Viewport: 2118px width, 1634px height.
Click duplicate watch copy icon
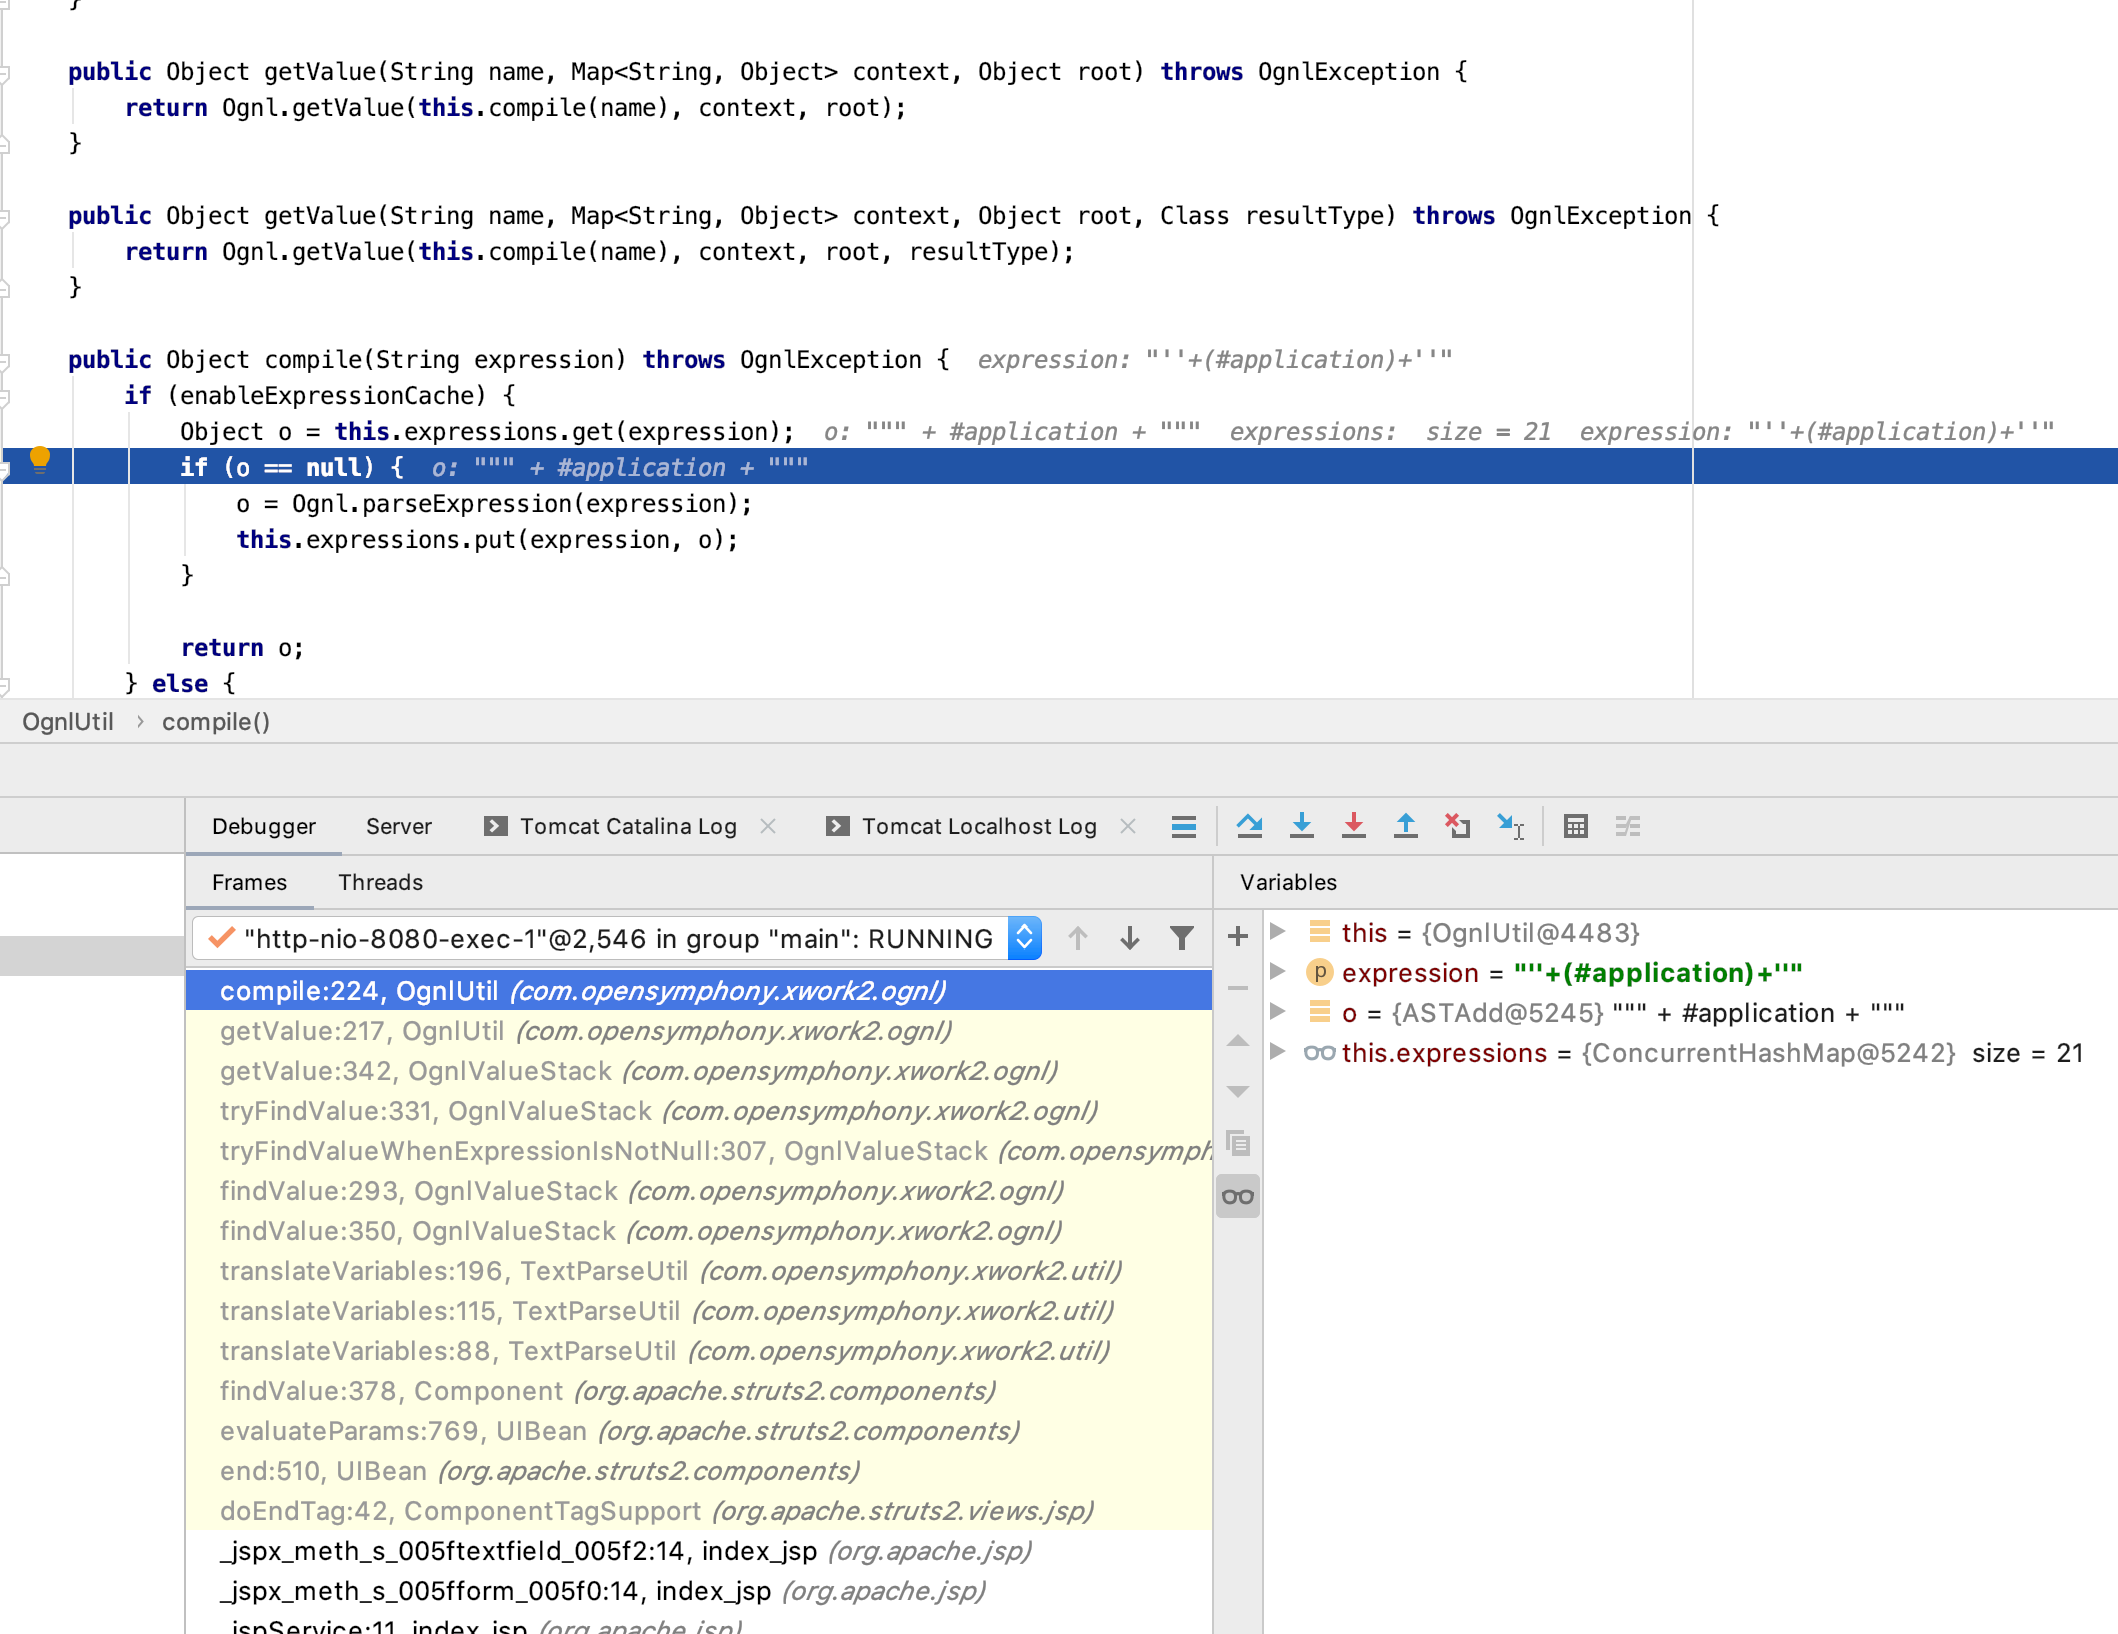[x=1238, y=1143]
